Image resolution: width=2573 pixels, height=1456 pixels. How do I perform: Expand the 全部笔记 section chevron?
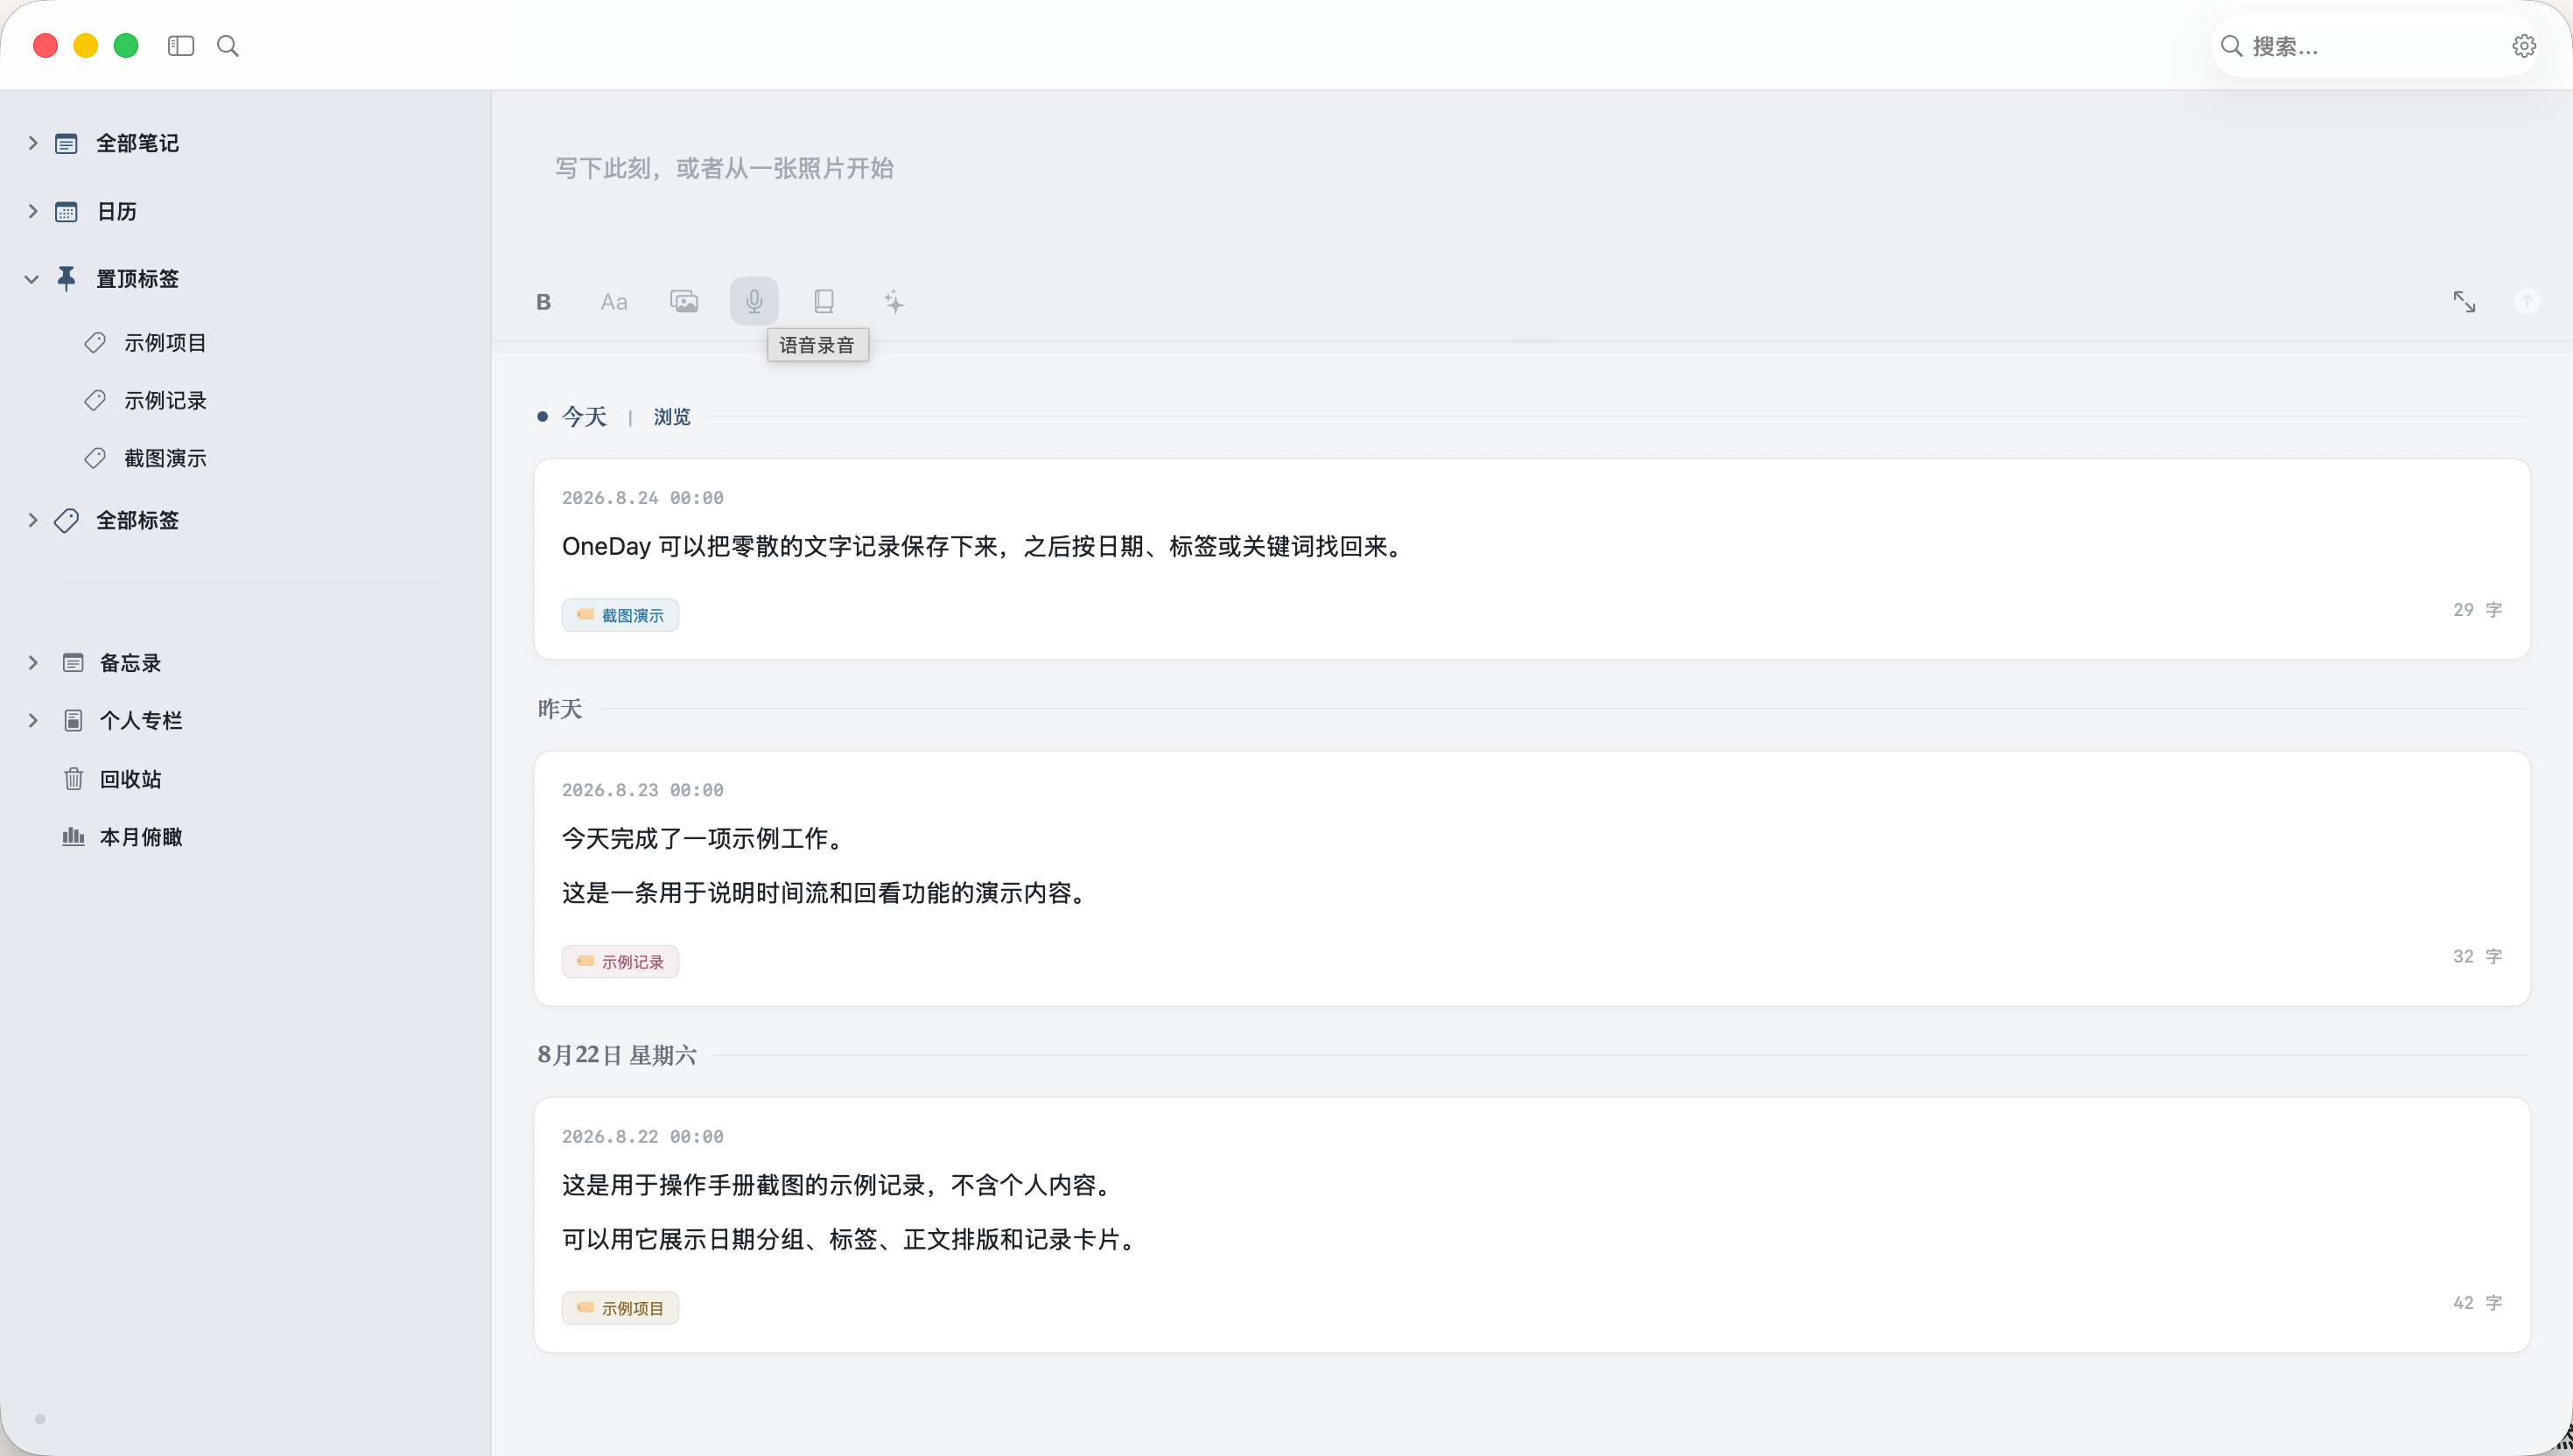coord(32,143)
